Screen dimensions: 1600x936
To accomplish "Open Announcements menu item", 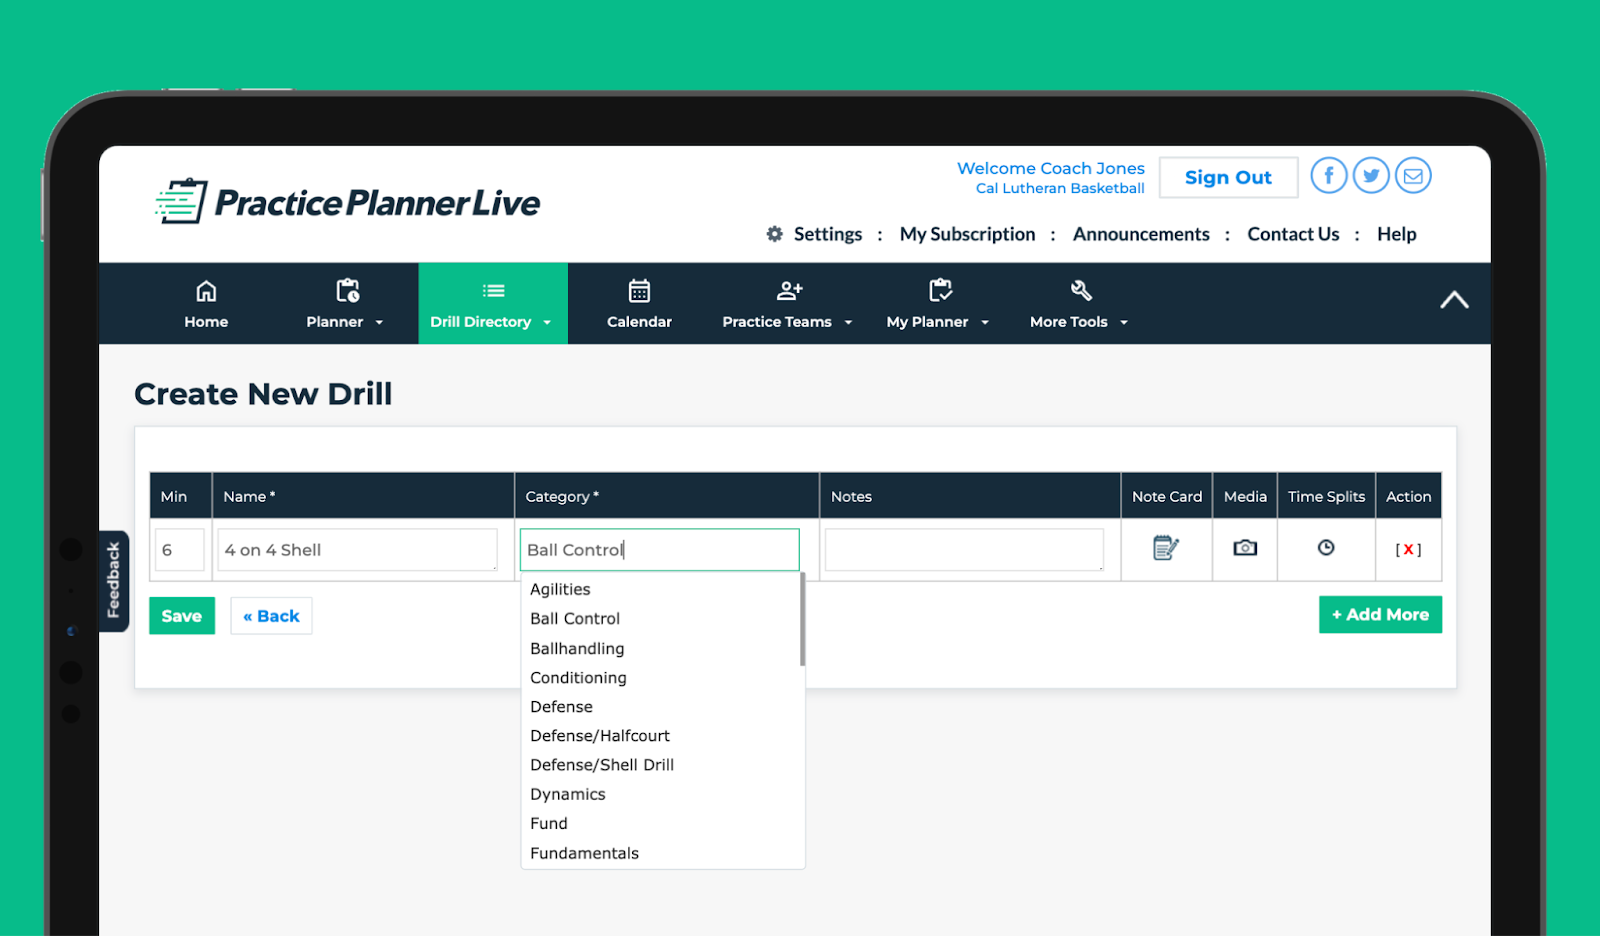I will click(x=1141, y=234).
